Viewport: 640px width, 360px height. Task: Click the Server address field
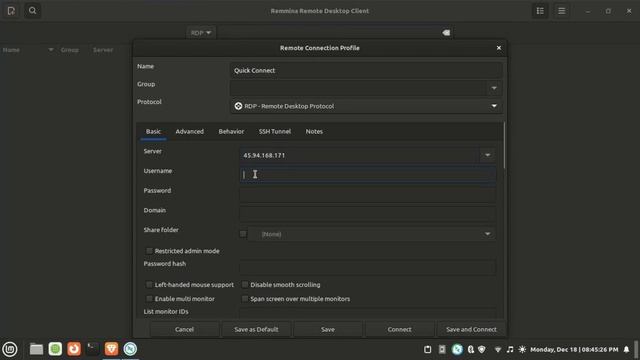click(x=359, y=155)
